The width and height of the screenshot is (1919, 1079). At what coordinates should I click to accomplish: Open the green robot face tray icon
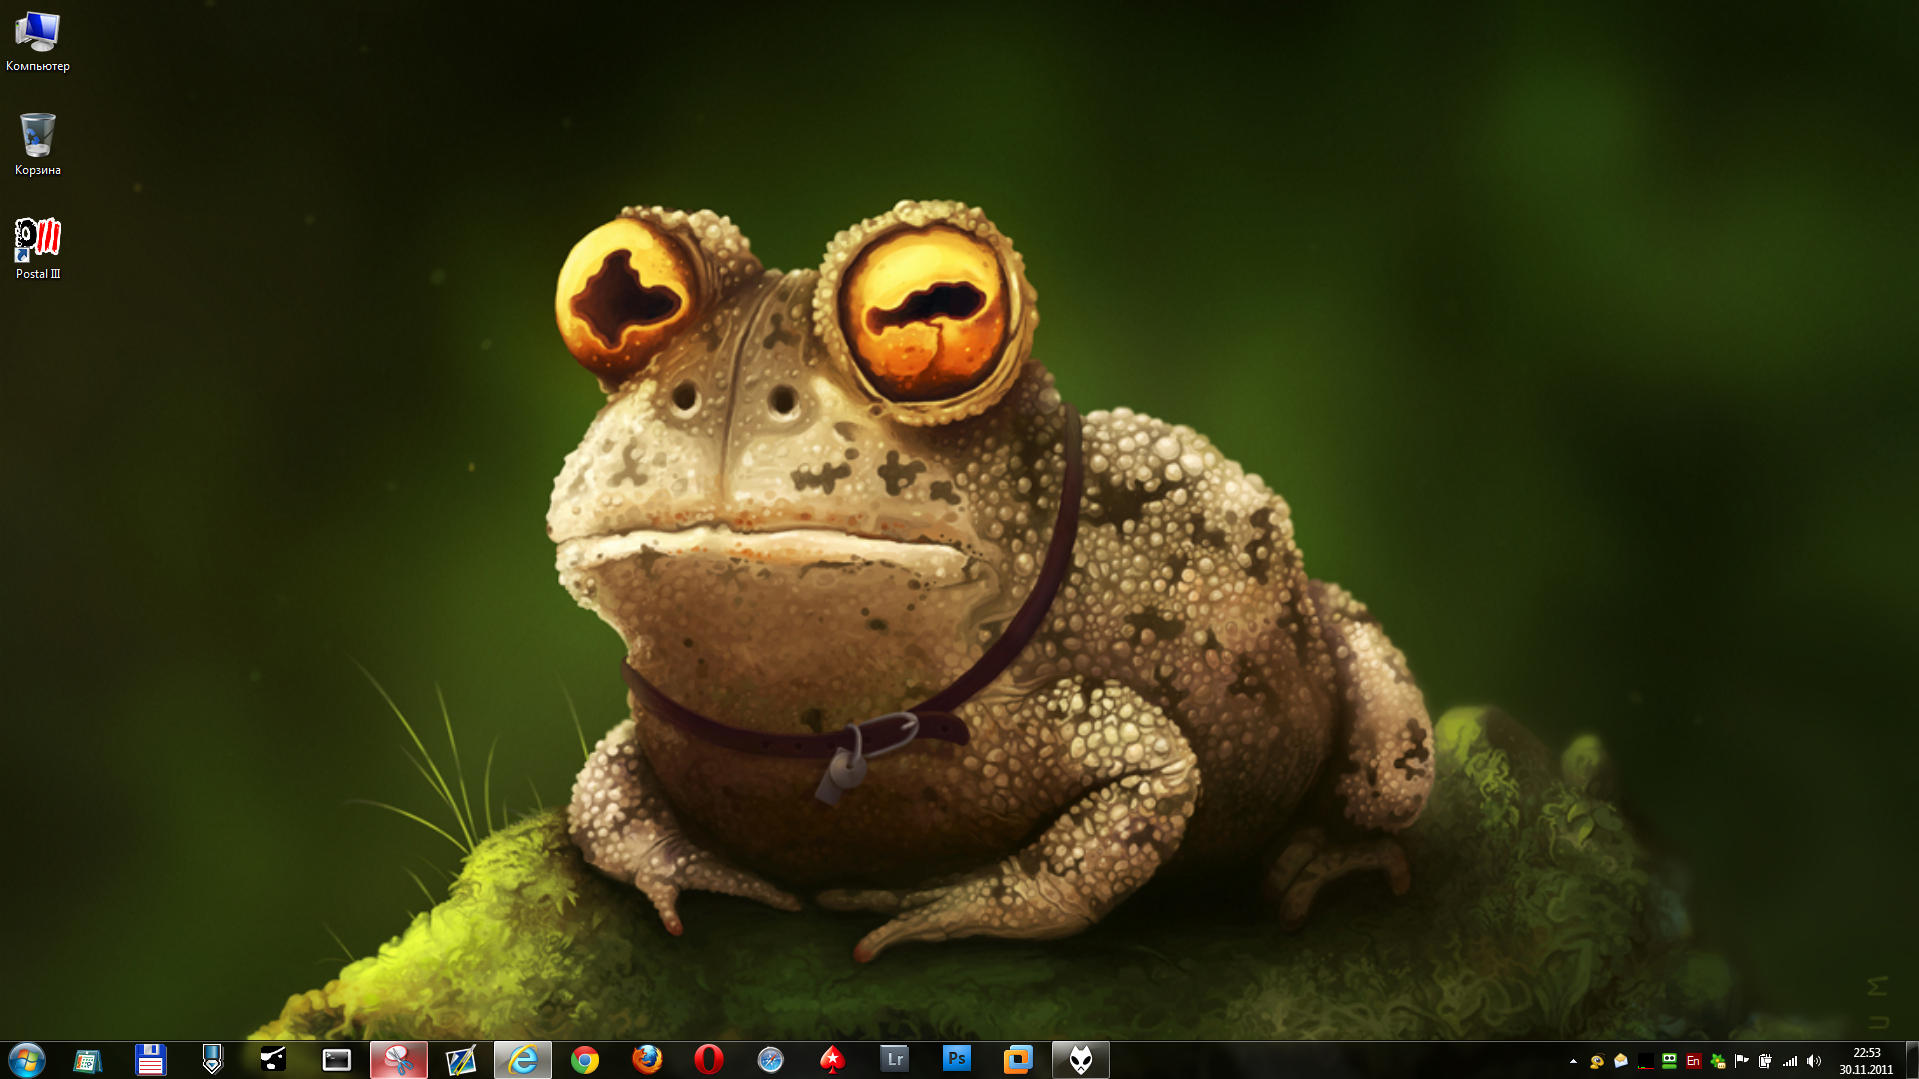(x=1669, y=1061)
